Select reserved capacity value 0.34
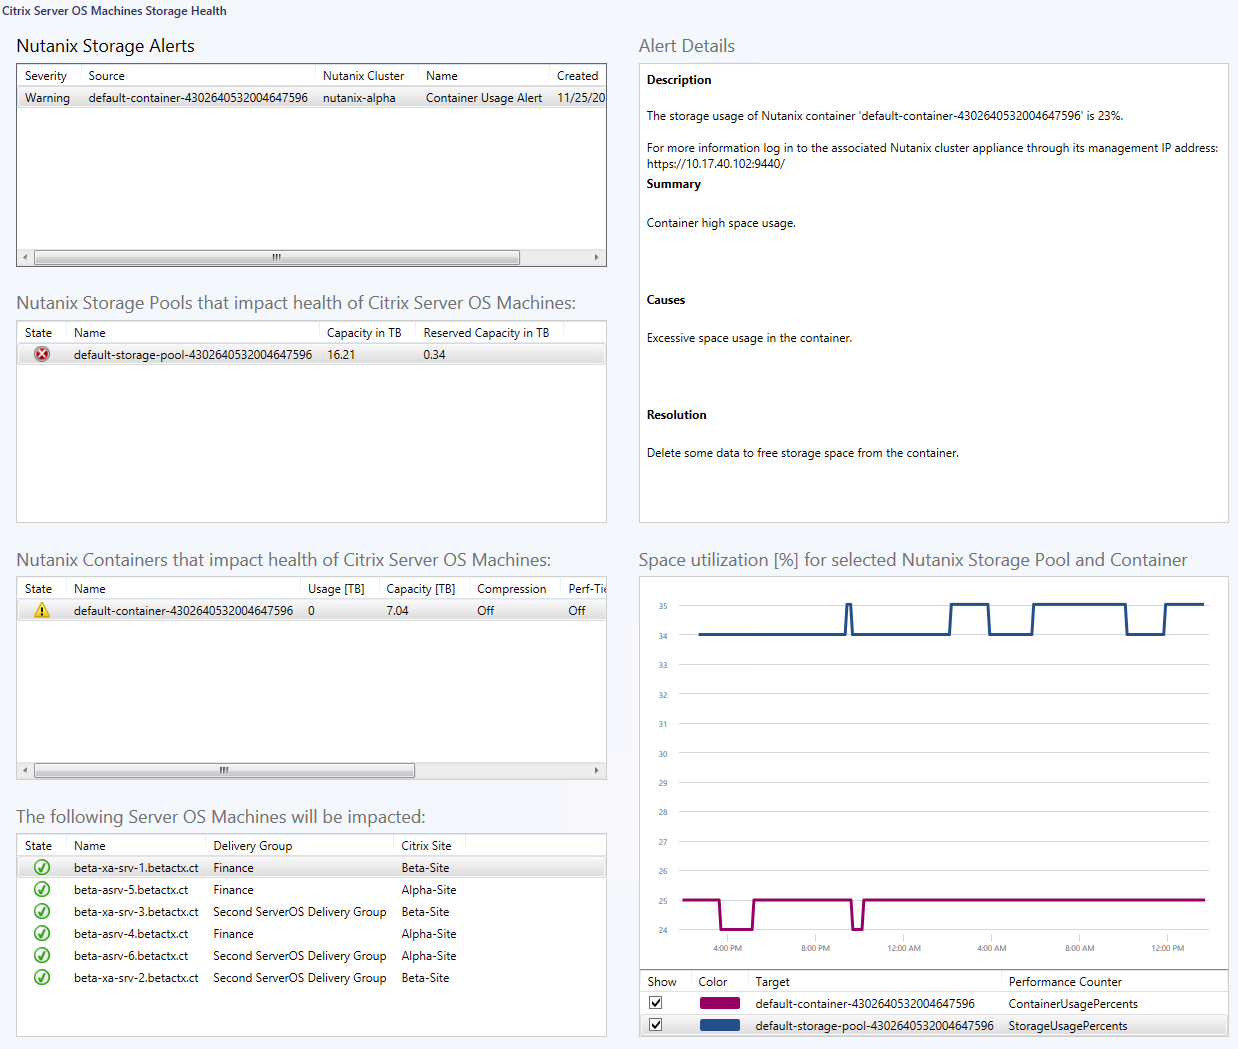1238x1049 pixels. tap(434, 355)
